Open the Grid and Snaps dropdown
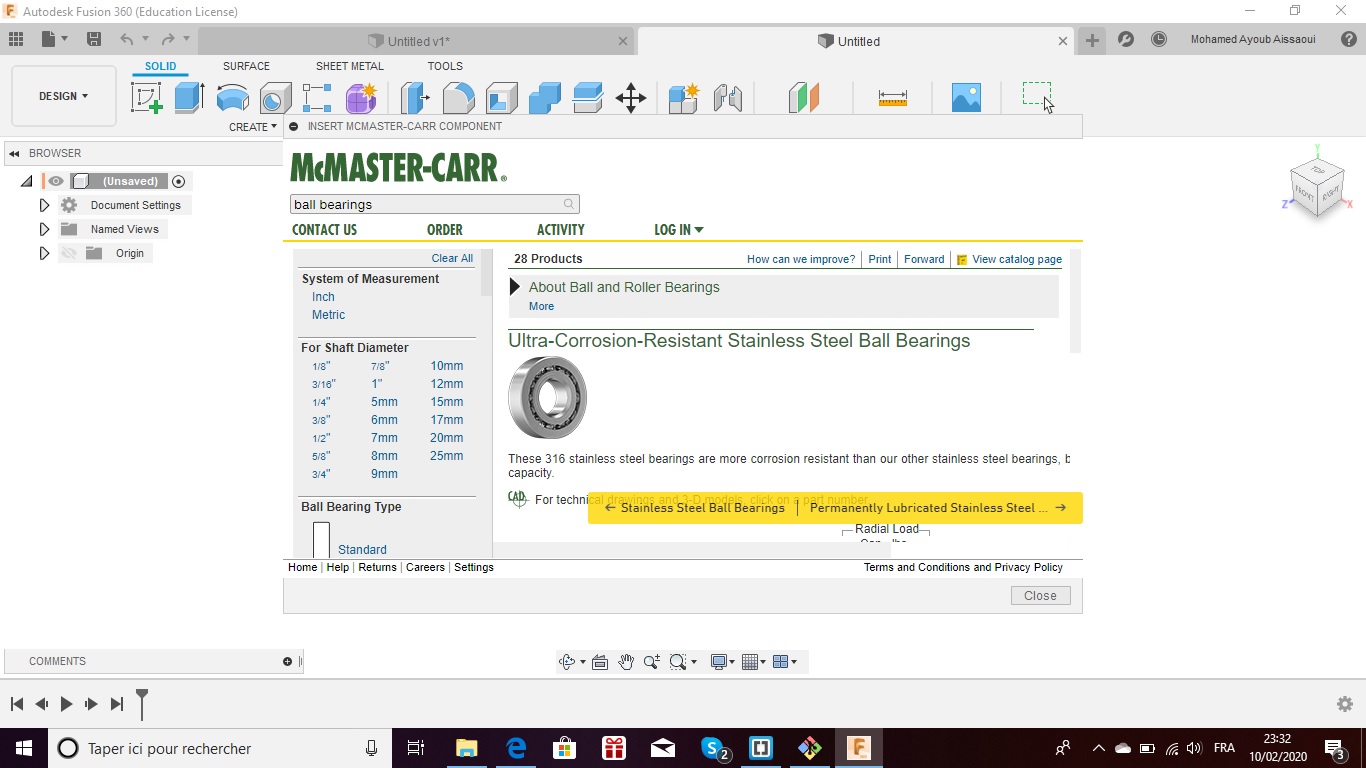This screenshot has width=1366, height=768. 754,662
